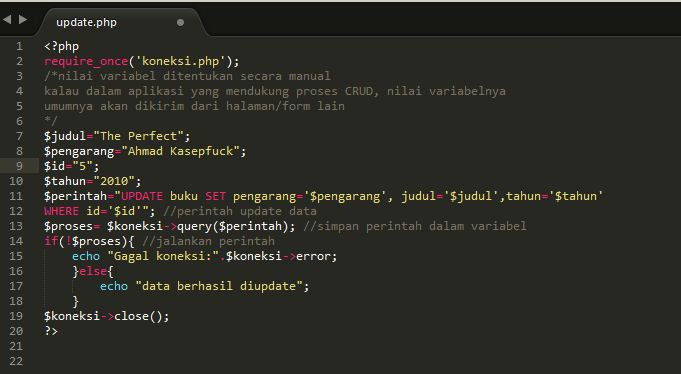Click query($perintah) on line 13
The width and height of the screenshot is (681, 374).
pyautogui.click(x=233, y=226)
